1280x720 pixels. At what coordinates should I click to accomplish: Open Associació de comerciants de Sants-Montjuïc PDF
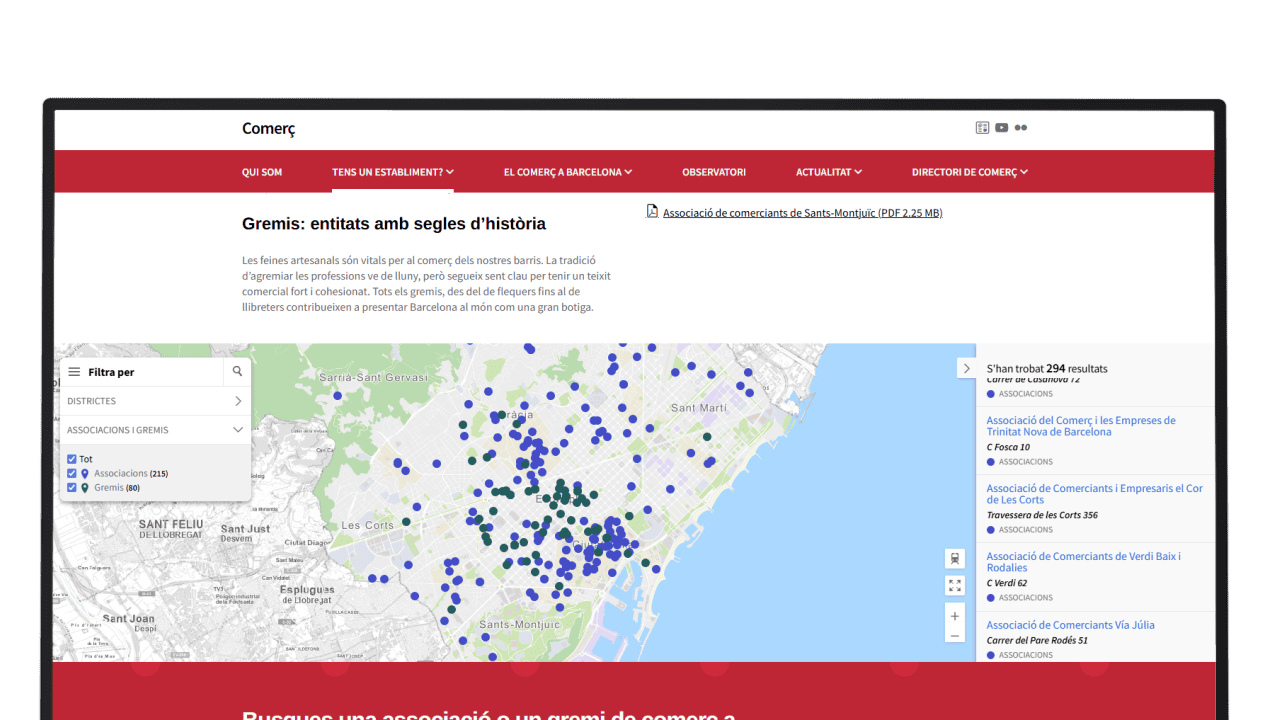[x=802, y=213]
